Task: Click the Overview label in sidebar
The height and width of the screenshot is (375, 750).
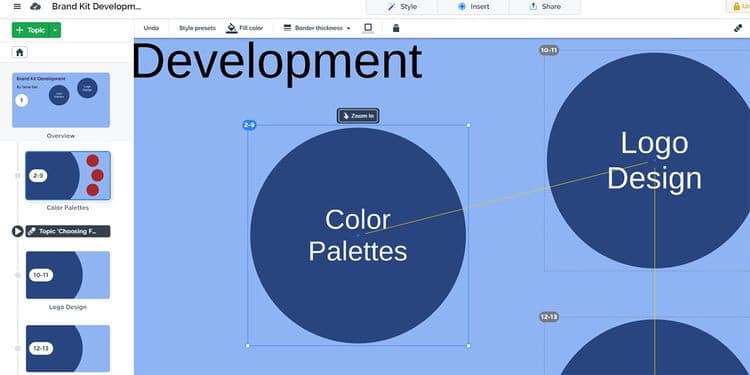Action: pos(61,136)
